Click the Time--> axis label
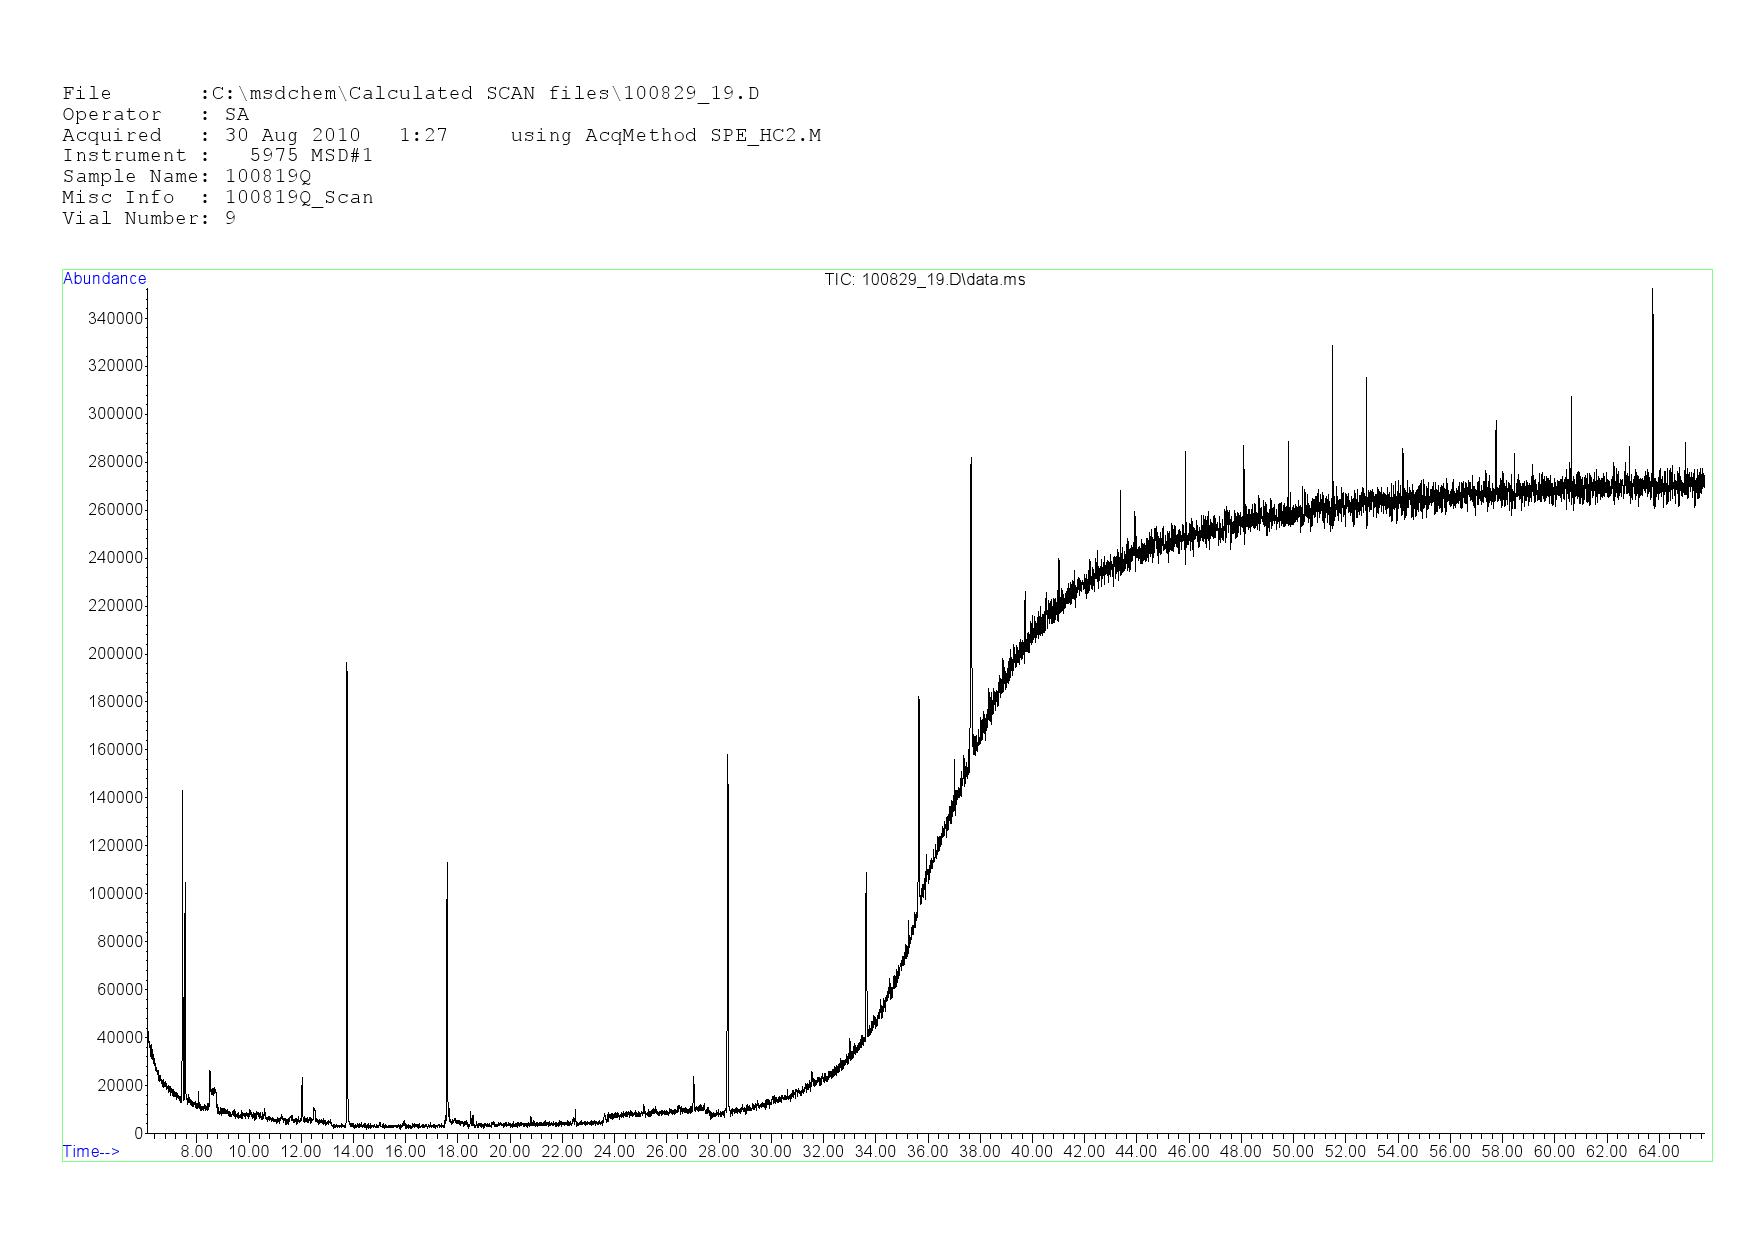 (x=91, y=1151)
